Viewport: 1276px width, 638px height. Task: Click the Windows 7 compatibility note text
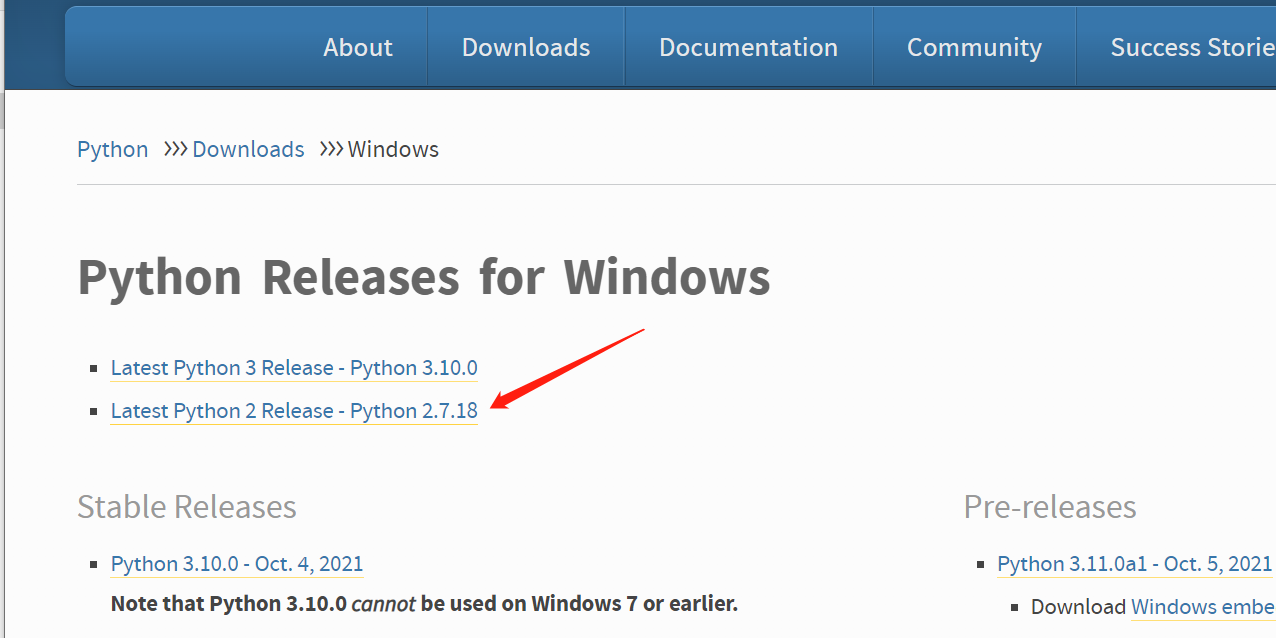424,604
